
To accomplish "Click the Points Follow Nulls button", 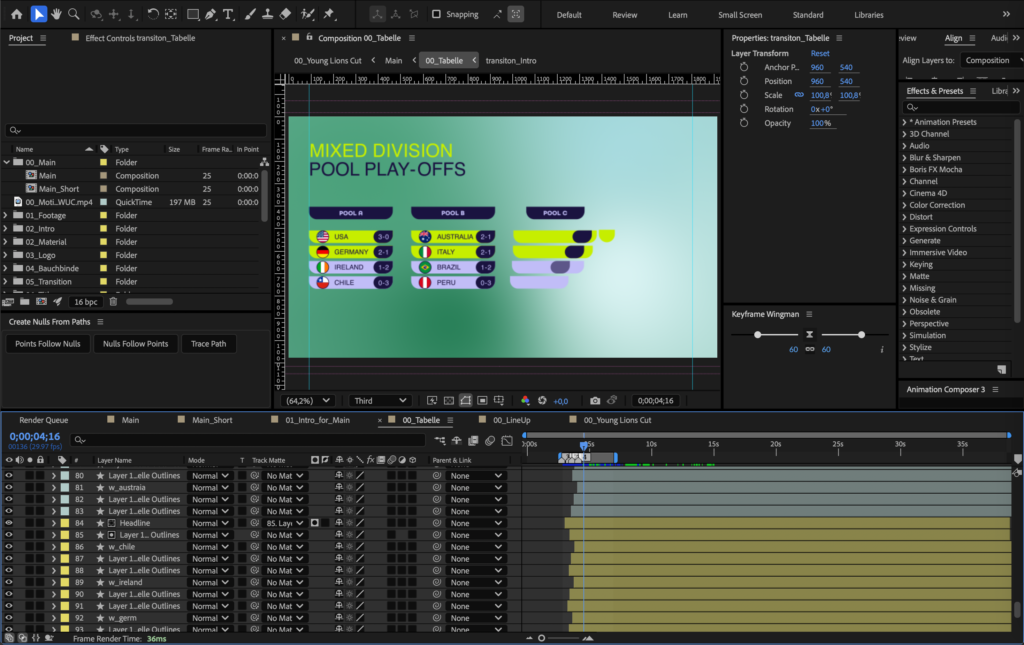I will tap(48, 343).
